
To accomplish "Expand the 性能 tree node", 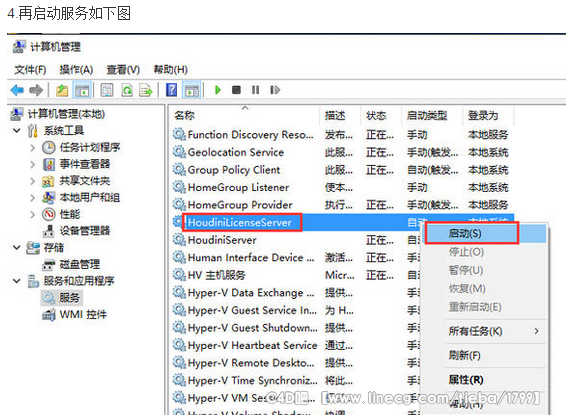I will click(x=32, y=214).
